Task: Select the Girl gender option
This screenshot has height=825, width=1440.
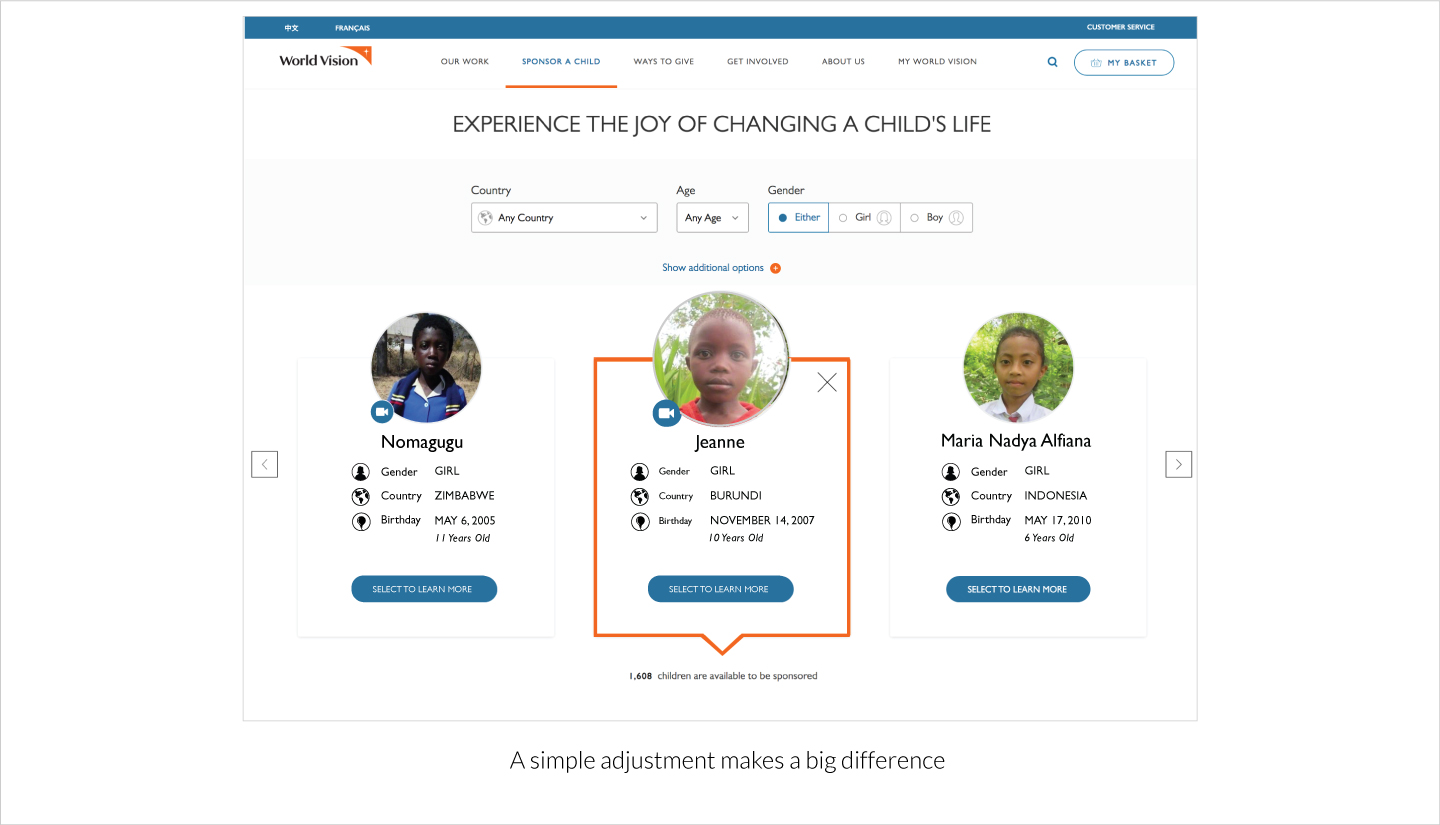Action: click(864, 218)
